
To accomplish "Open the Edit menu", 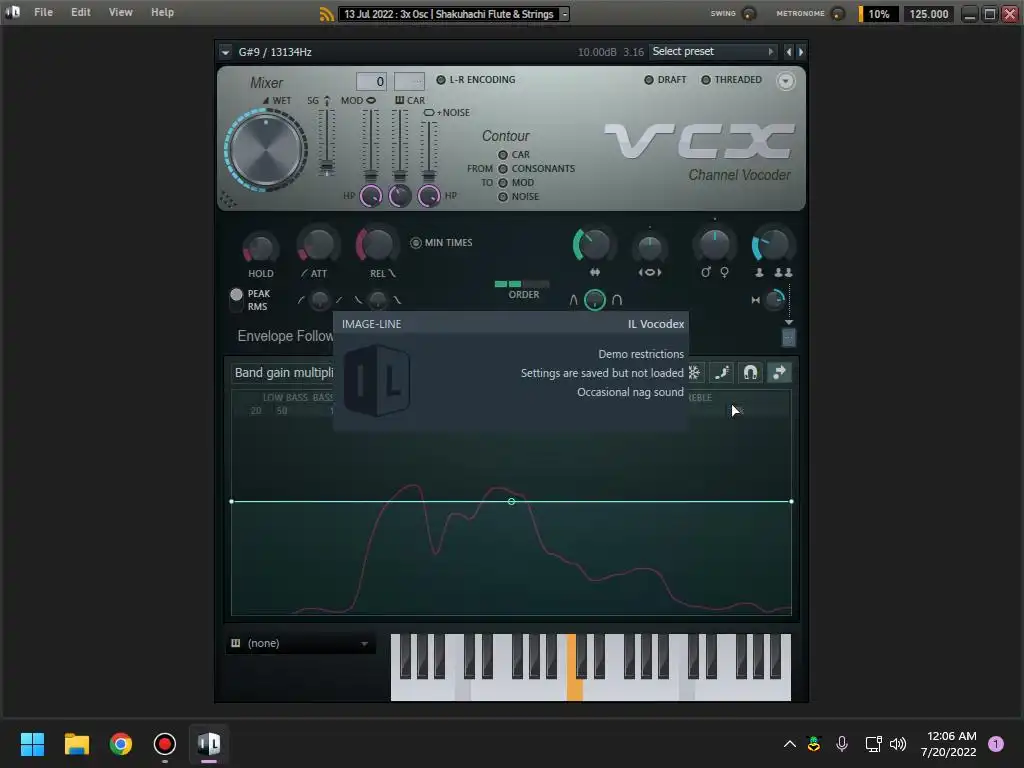I will (x=81, y=12).
